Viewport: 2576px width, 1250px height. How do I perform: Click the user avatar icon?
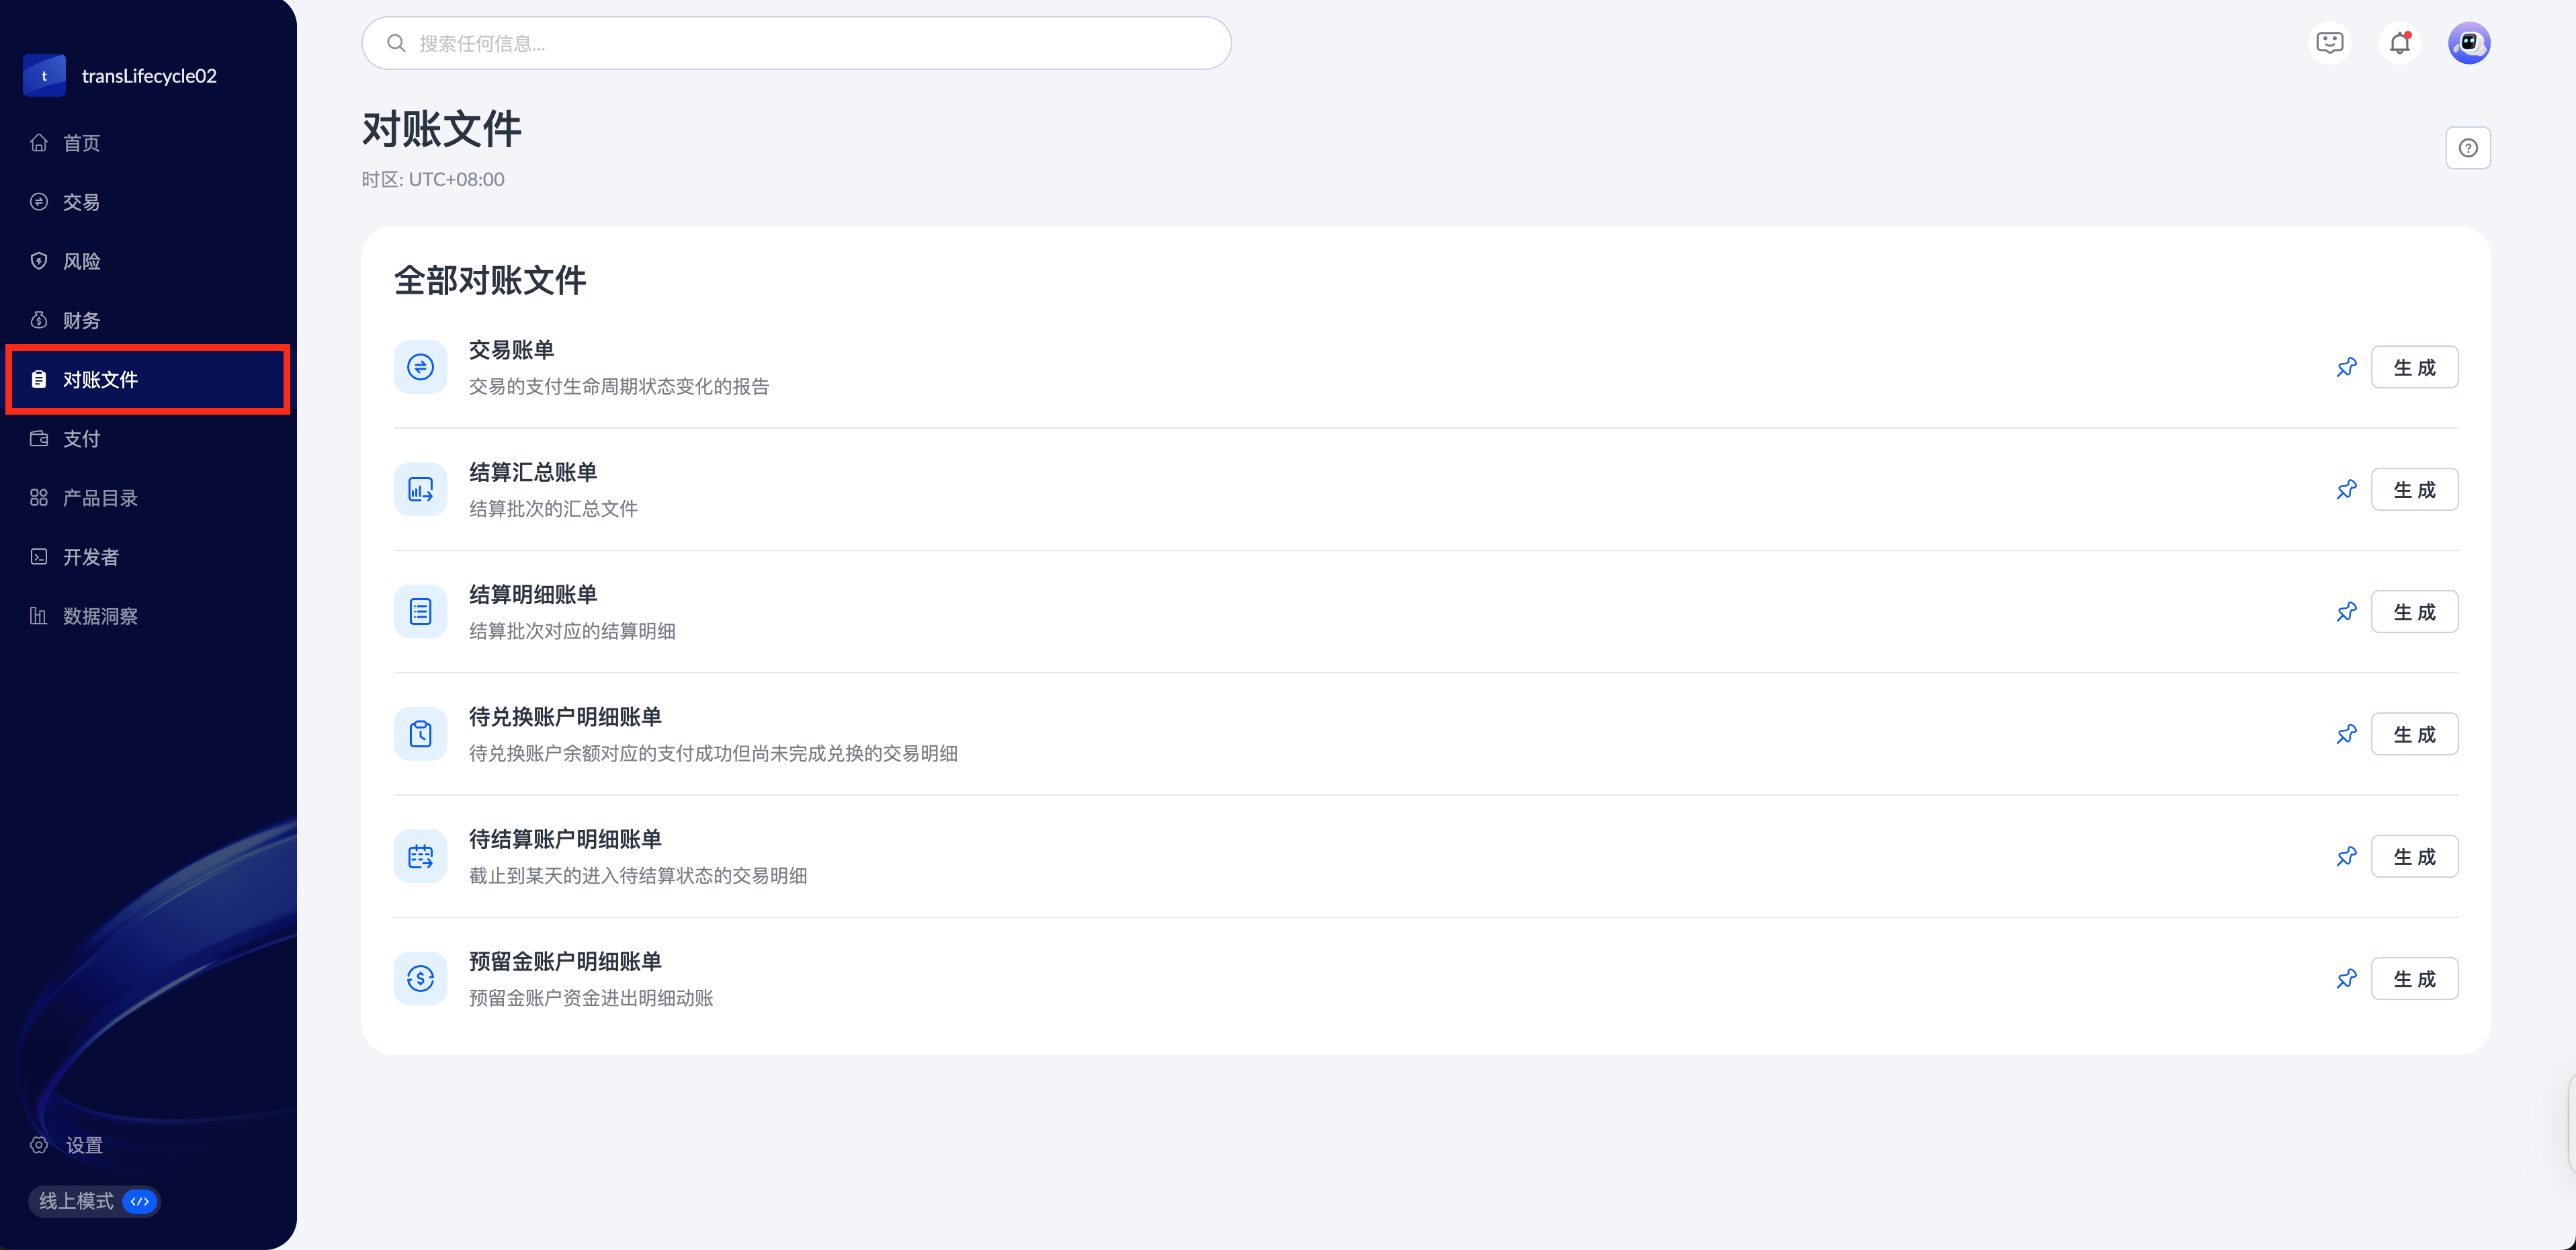(2468, 43)
